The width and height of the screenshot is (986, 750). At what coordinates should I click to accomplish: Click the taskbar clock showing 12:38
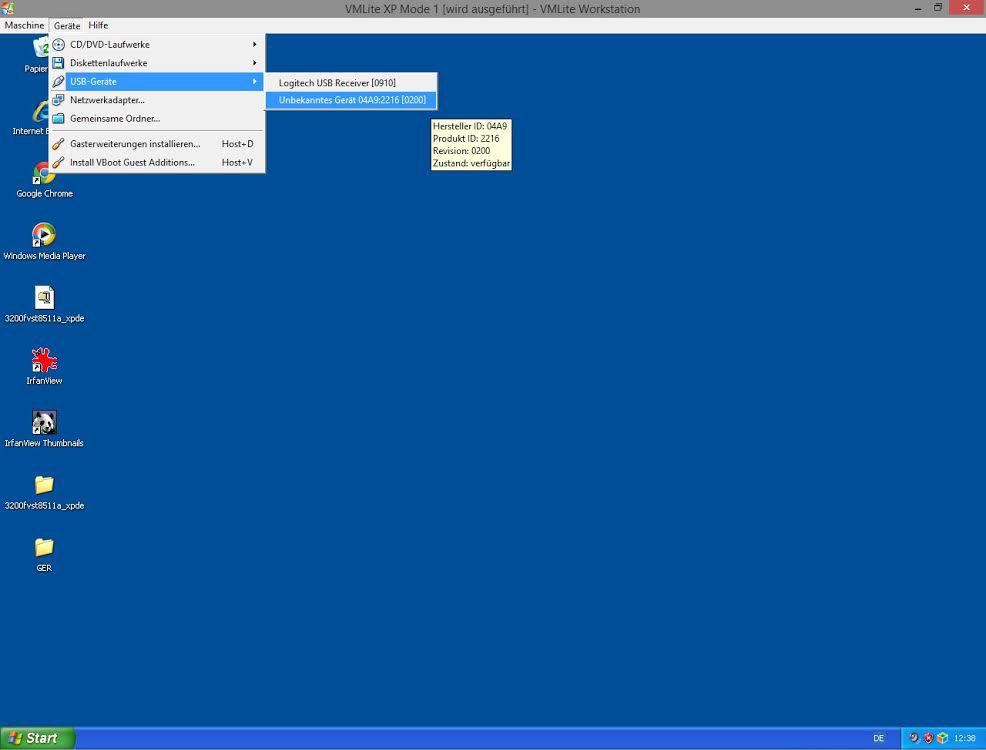coord(965,738)
